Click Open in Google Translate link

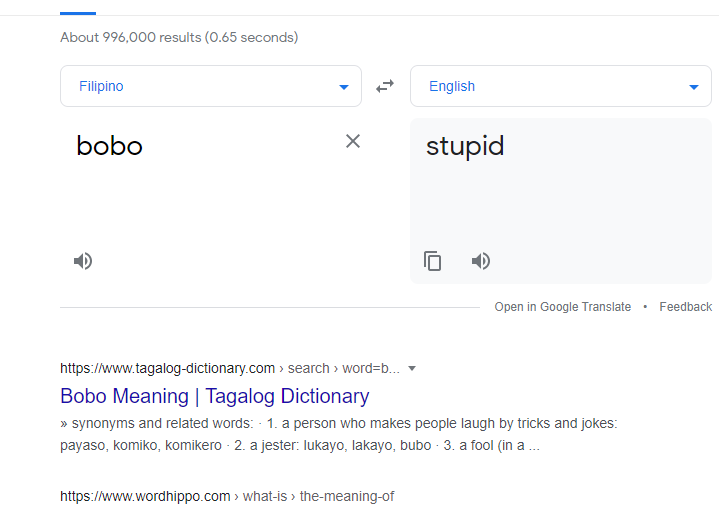coord(563,307)
